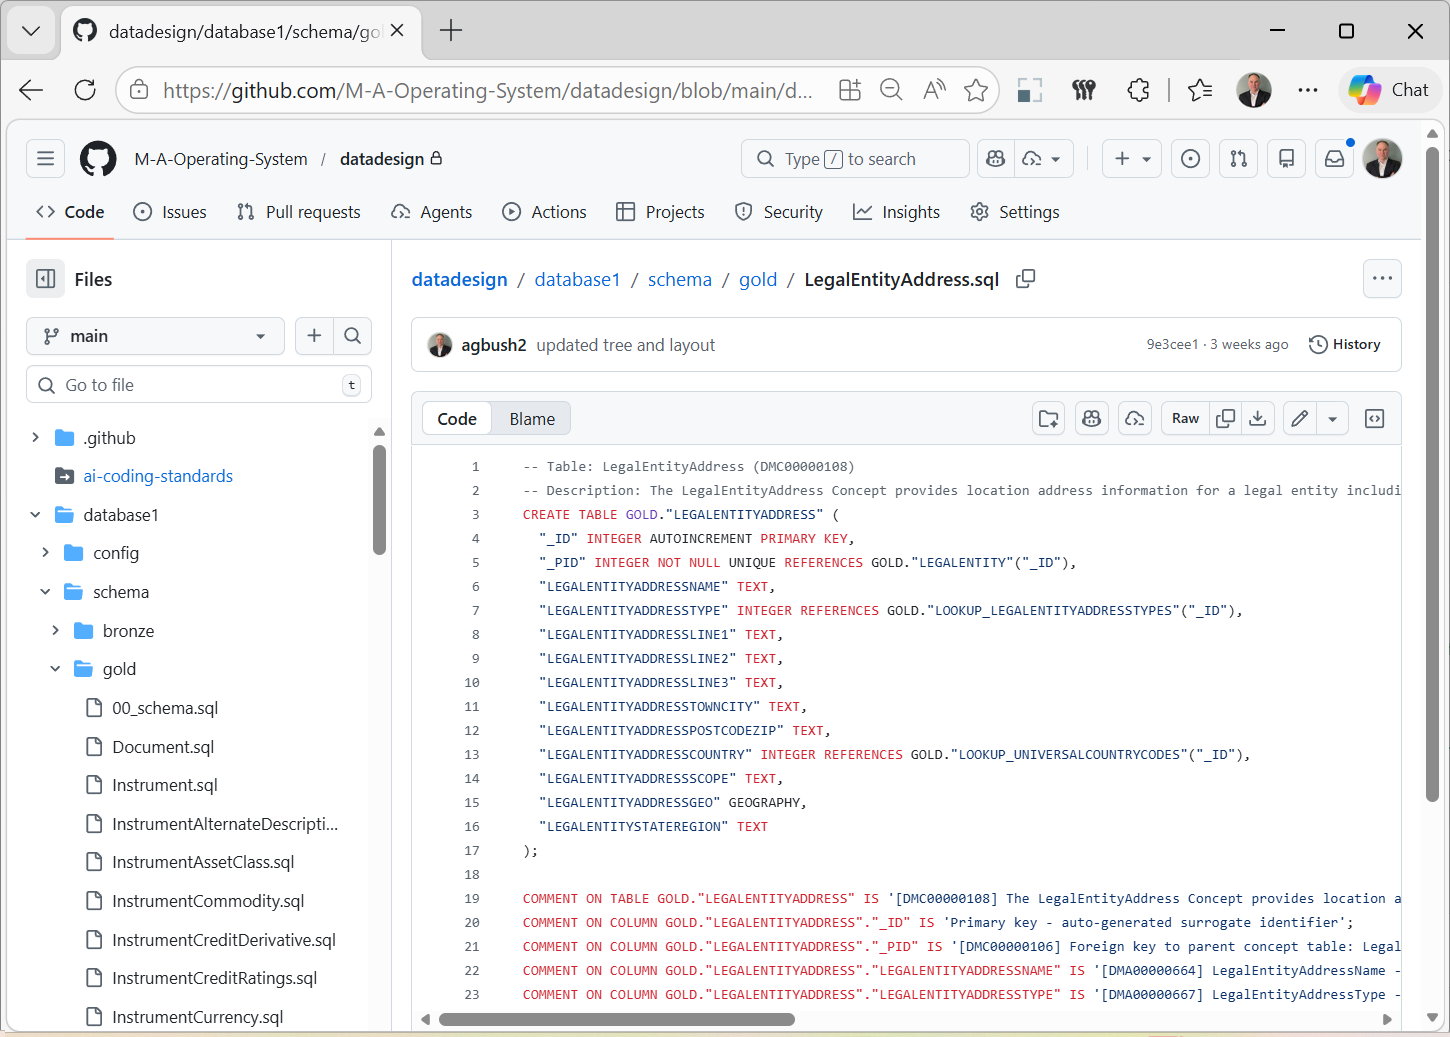Image resolution: width=1450 pixels, height=1037 pixels.
Task: Edit the file with the pencil icon
Action: 1299,418
